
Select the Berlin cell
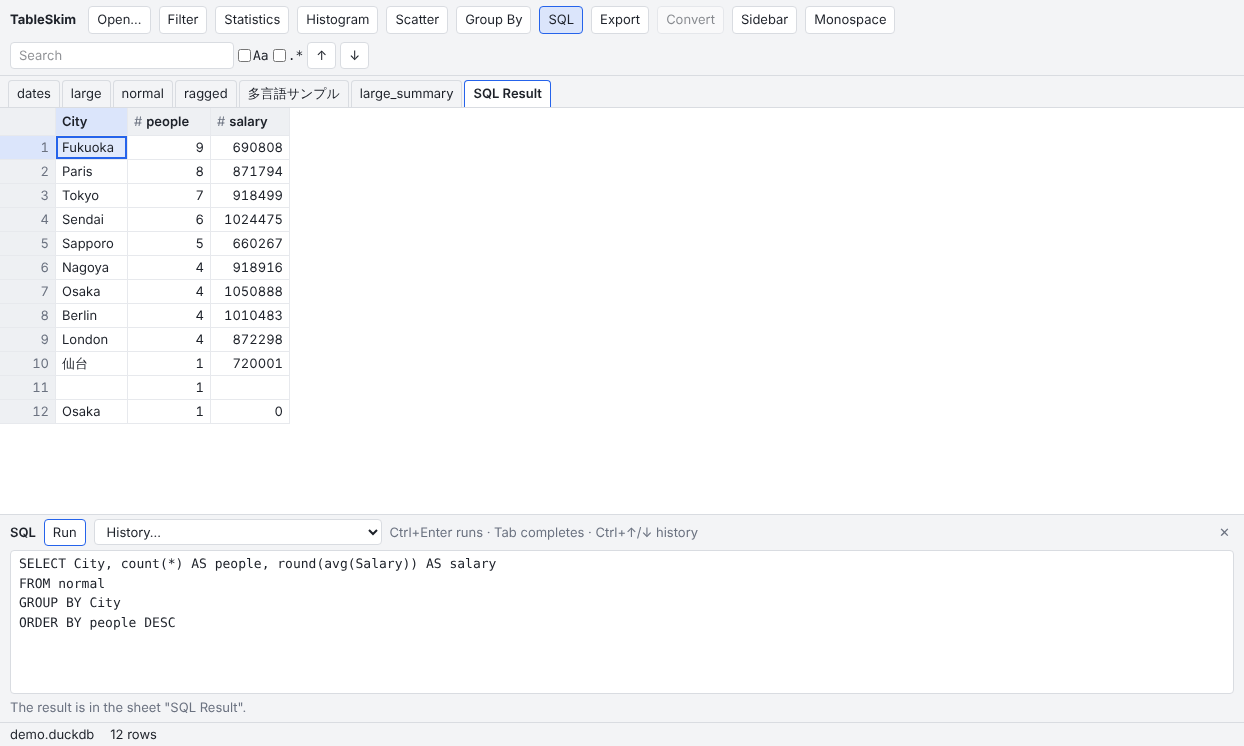tap(91, 315)
